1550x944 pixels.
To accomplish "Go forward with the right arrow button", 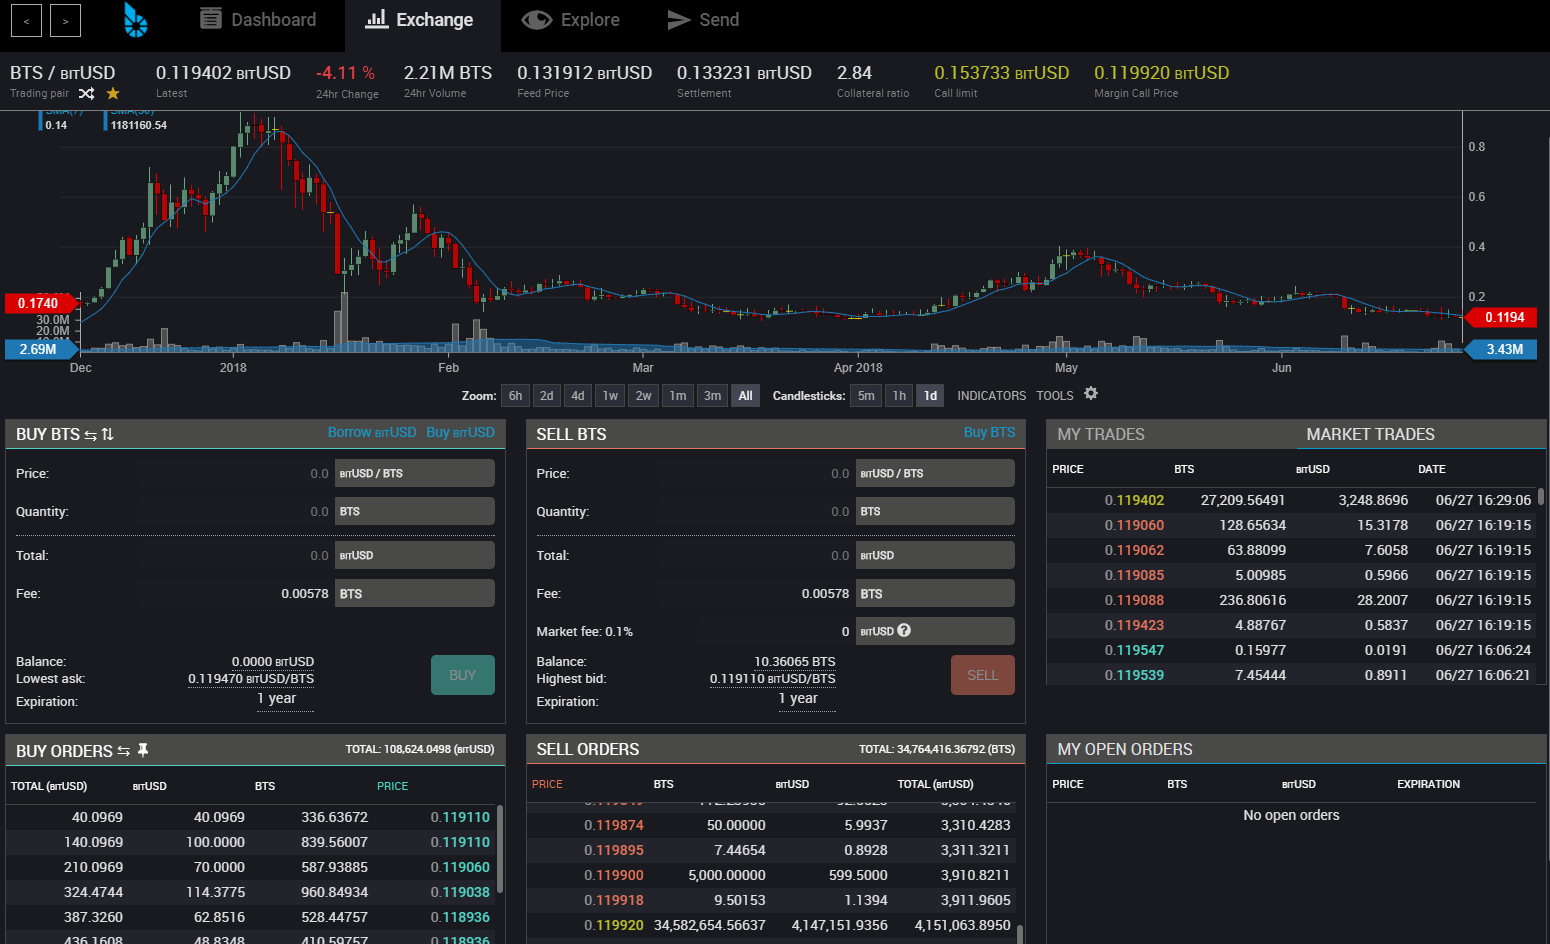I will 65,20.
